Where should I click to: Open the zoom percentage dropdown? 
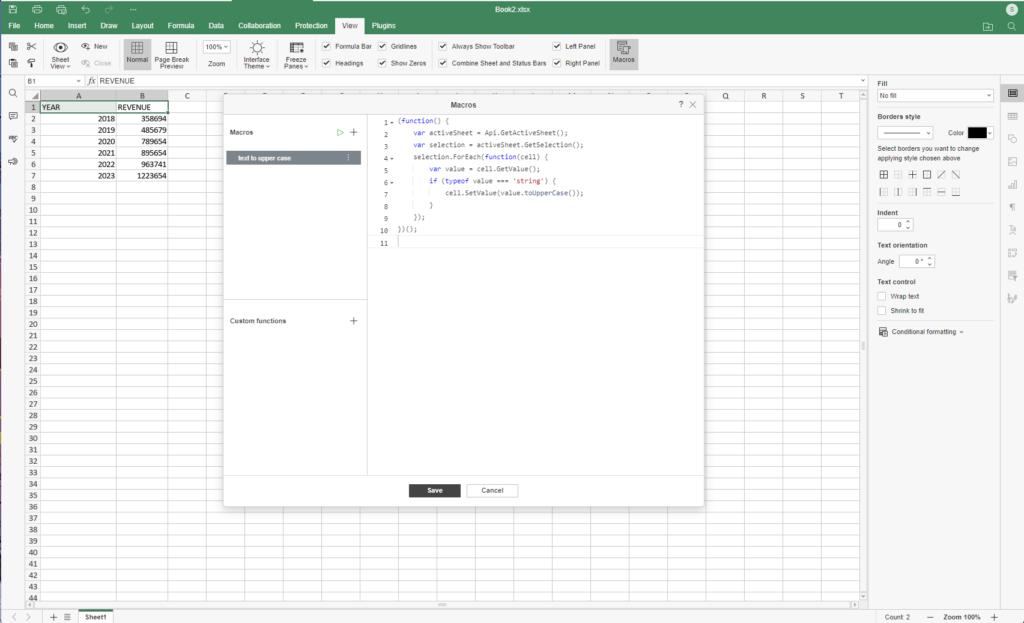coord(216,47)
